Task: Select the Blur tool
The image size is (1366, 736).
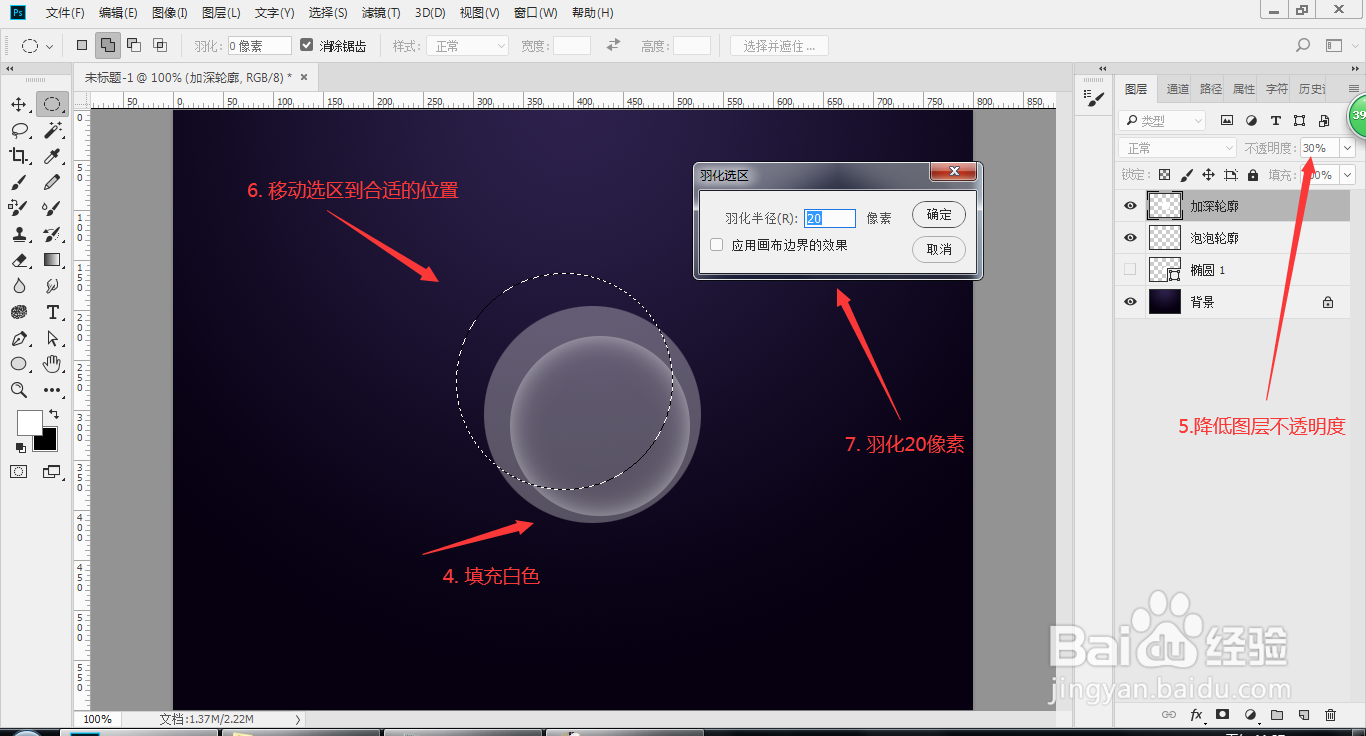Action: point(19,286)
